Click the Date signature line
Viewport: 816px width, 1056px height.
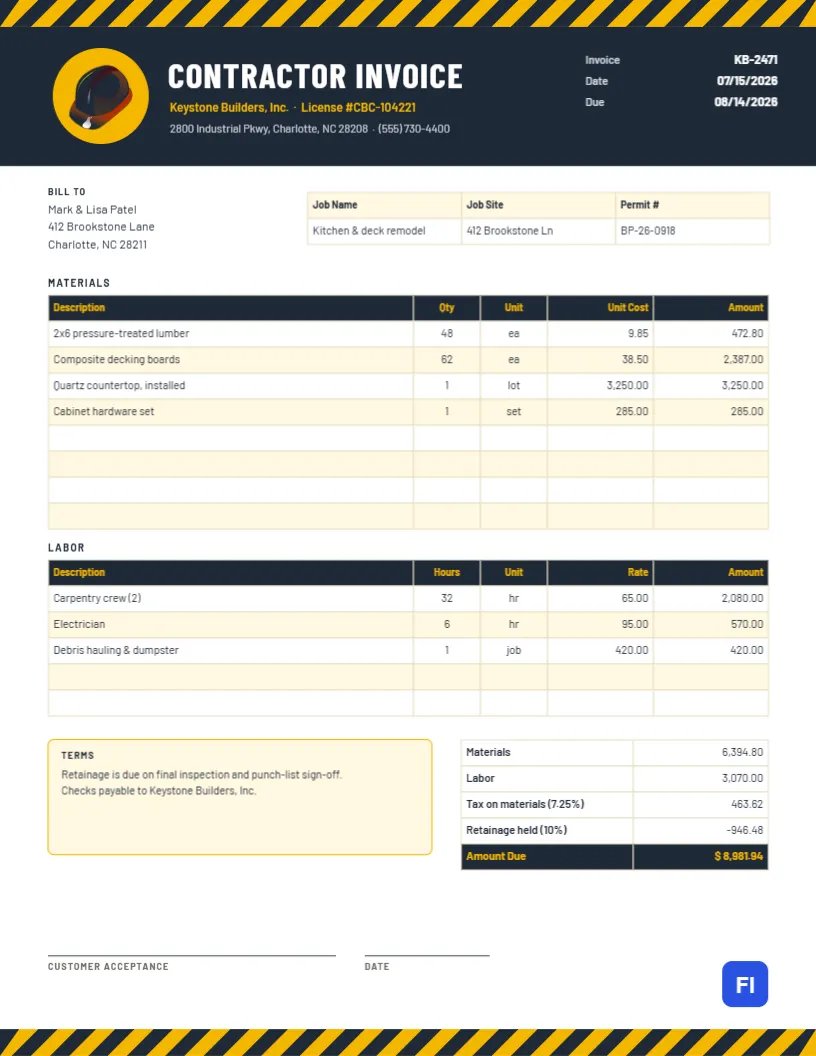click(427, 956)
